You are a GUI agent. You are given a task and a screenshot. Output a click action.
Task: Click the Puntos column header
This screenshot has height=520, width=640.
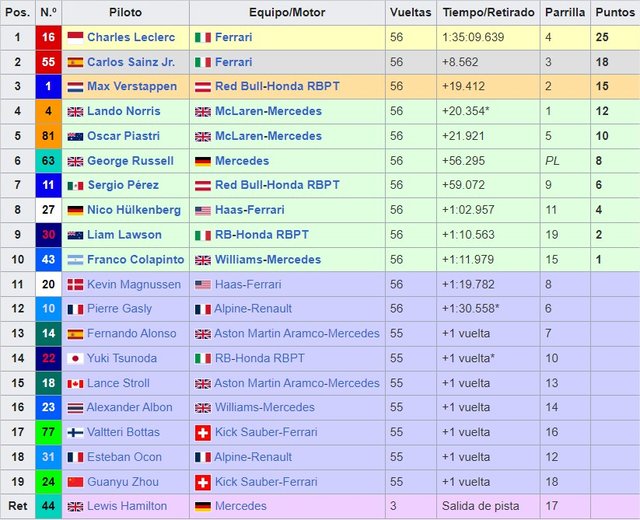point(615,13)
